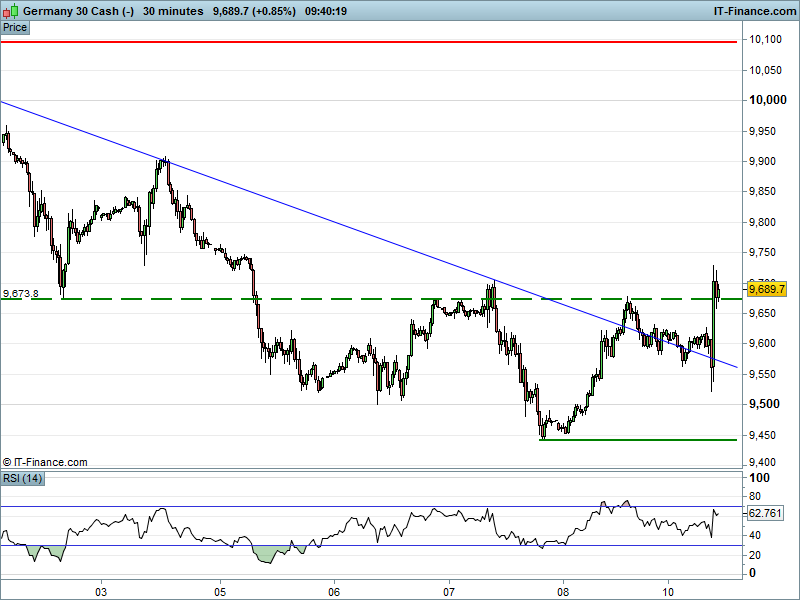Select the green dashed 9,673.8 level line
This screenshot has height=600, width=800.
pyautogui.click(x=371, y=299)
